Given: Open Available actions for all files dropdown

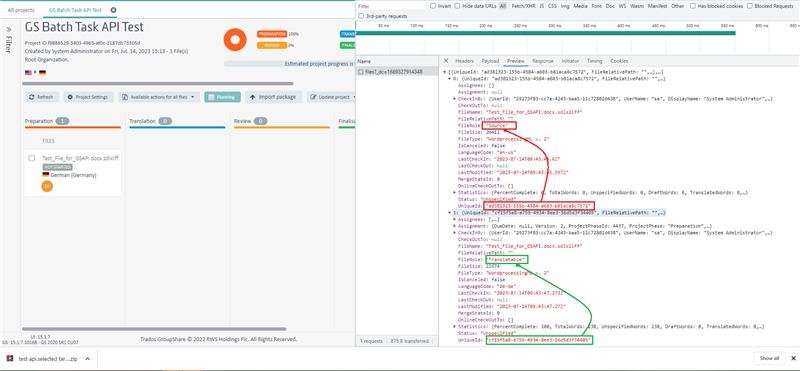Looking at the screenshot, I should pos(159,97).
